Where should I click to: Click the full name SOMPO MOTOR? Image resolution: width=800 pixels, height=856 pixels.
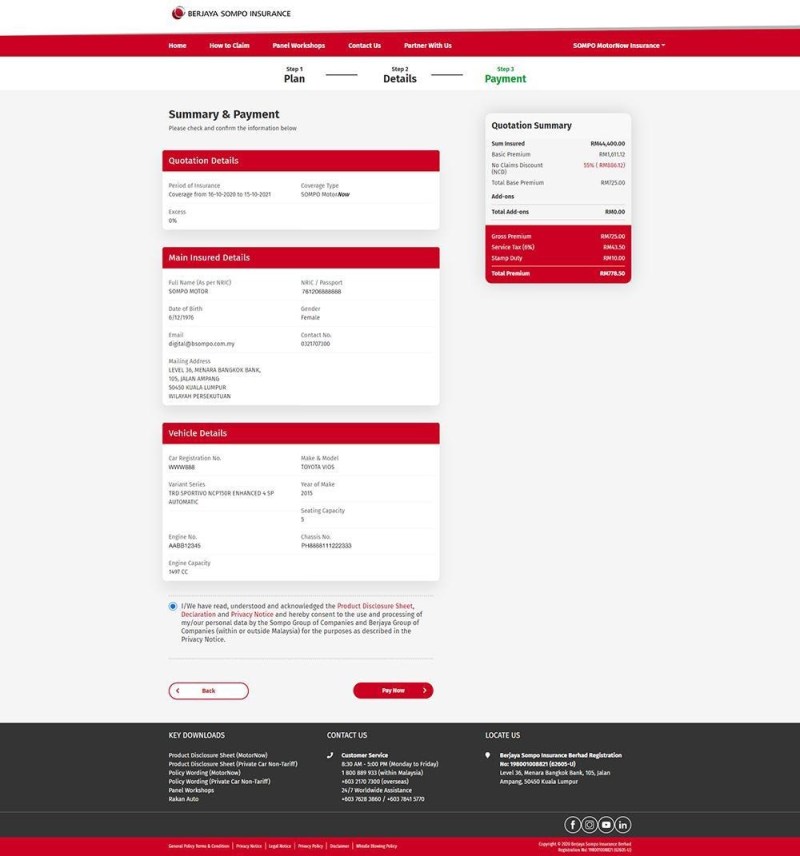188,291
